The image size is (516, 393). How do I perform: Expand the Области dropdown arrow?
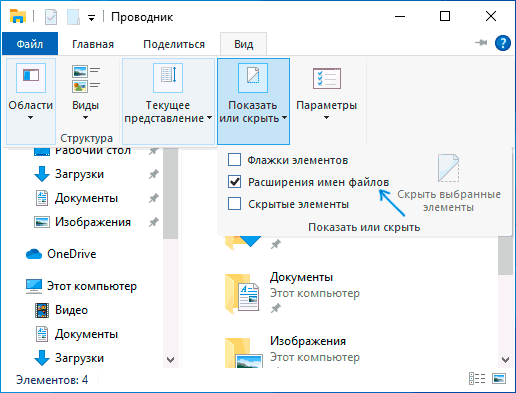[30, 118]
